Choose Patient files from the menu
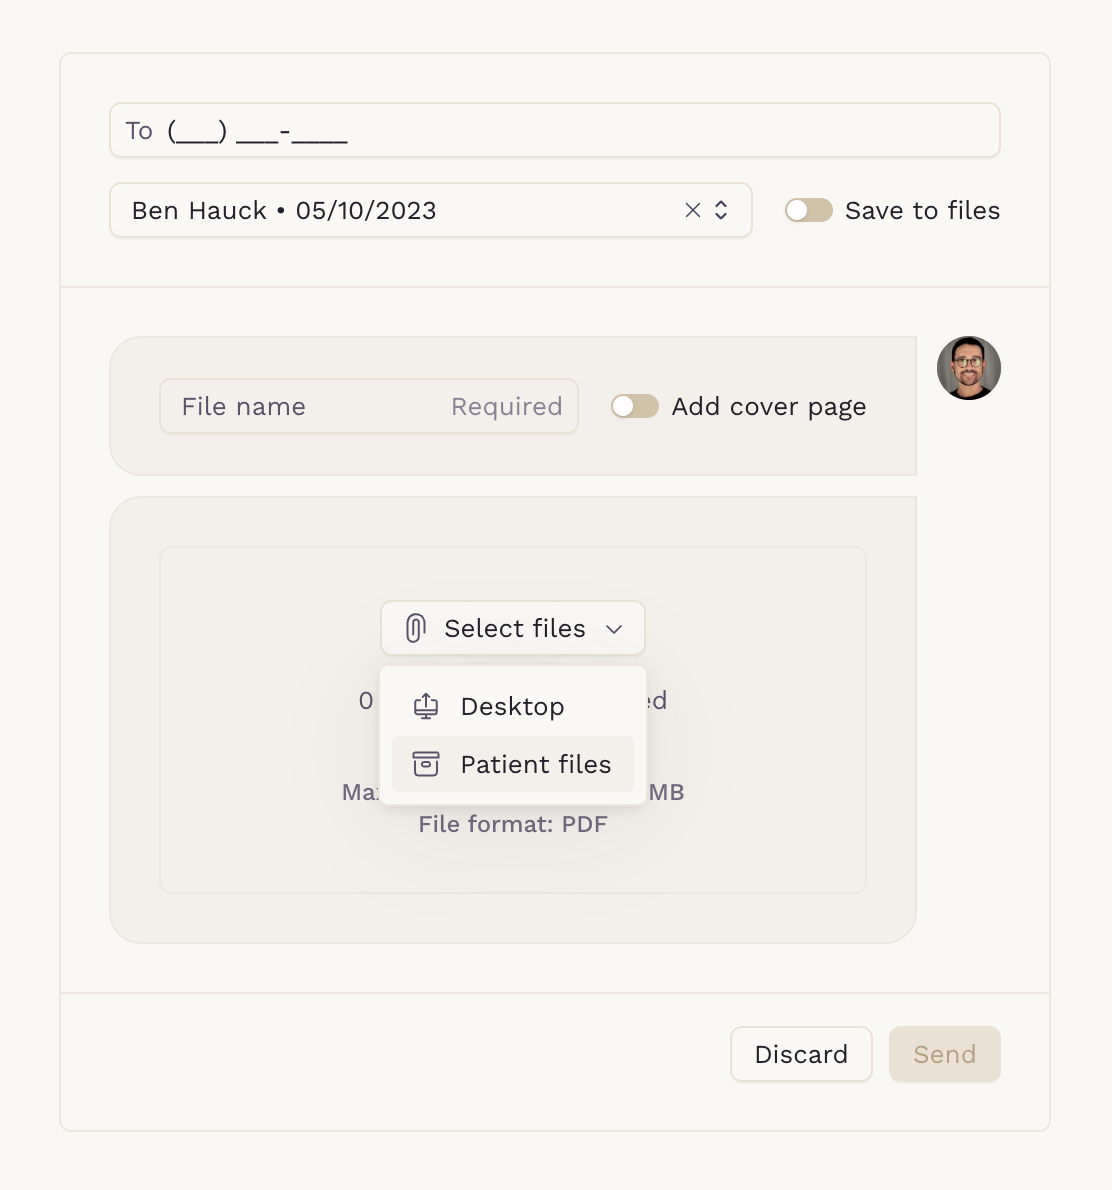Image resolution: width=1112 pixels, height=1190 pixels. (x=513, y=764)
